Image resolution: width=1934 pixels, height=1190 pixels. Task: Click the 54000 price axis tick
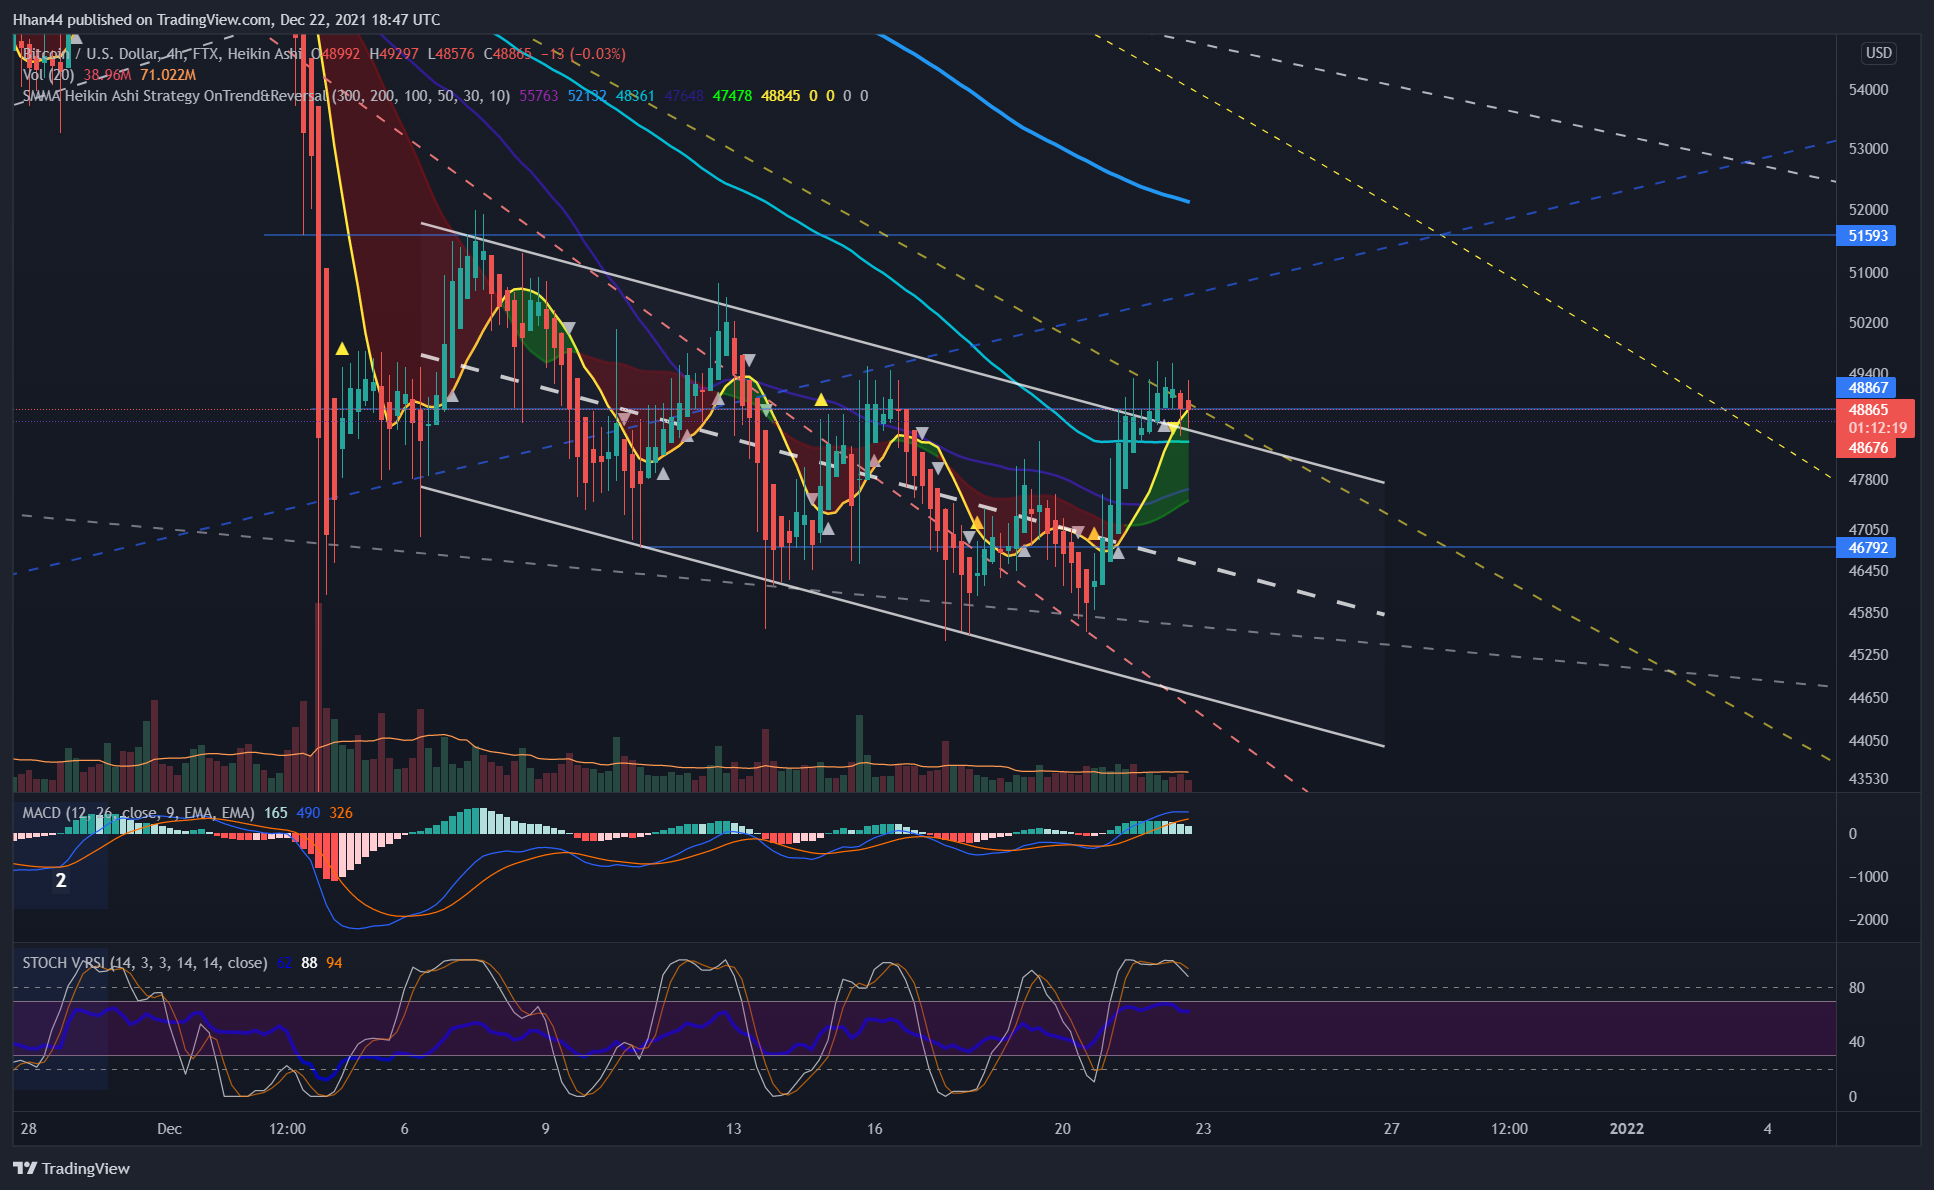pyautogui.click(x=1868, y=90)
